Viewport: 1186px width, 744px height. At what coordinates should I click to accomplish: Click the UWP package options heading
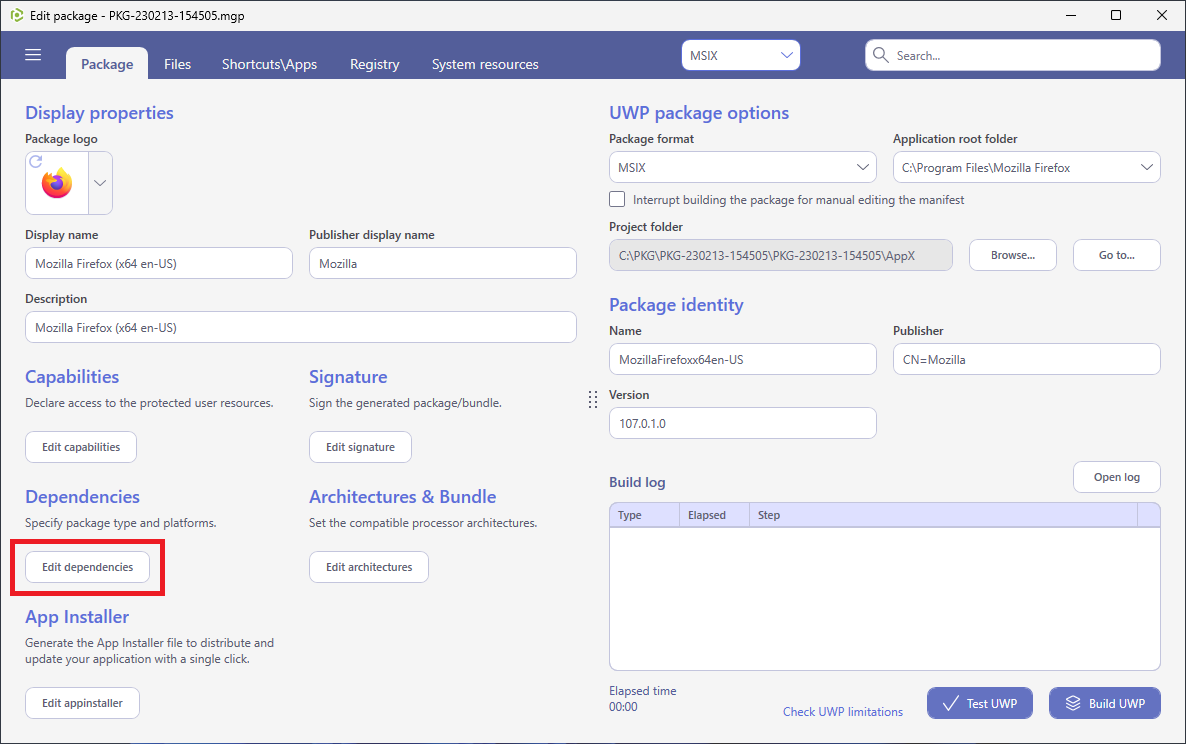coord(699,113)
